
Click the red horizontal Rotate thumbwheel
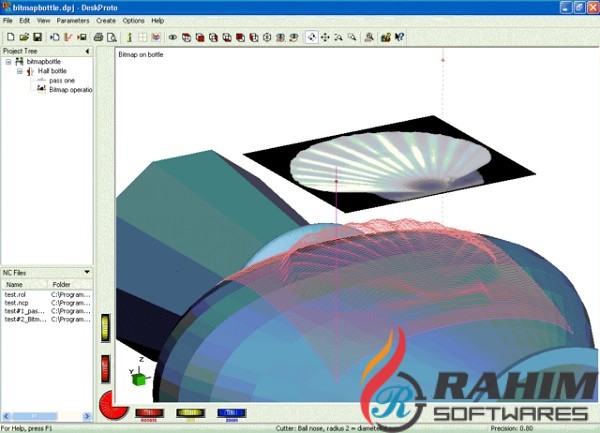149,413
